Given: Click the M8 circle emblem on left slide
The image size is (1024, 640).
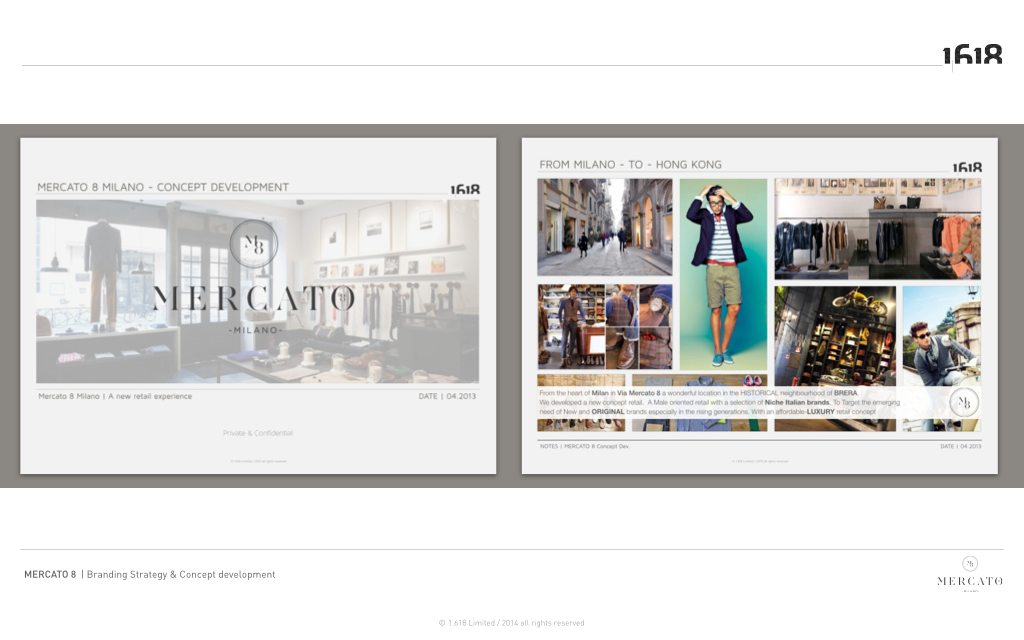Looking at the screenshot, I should (254, 244).
